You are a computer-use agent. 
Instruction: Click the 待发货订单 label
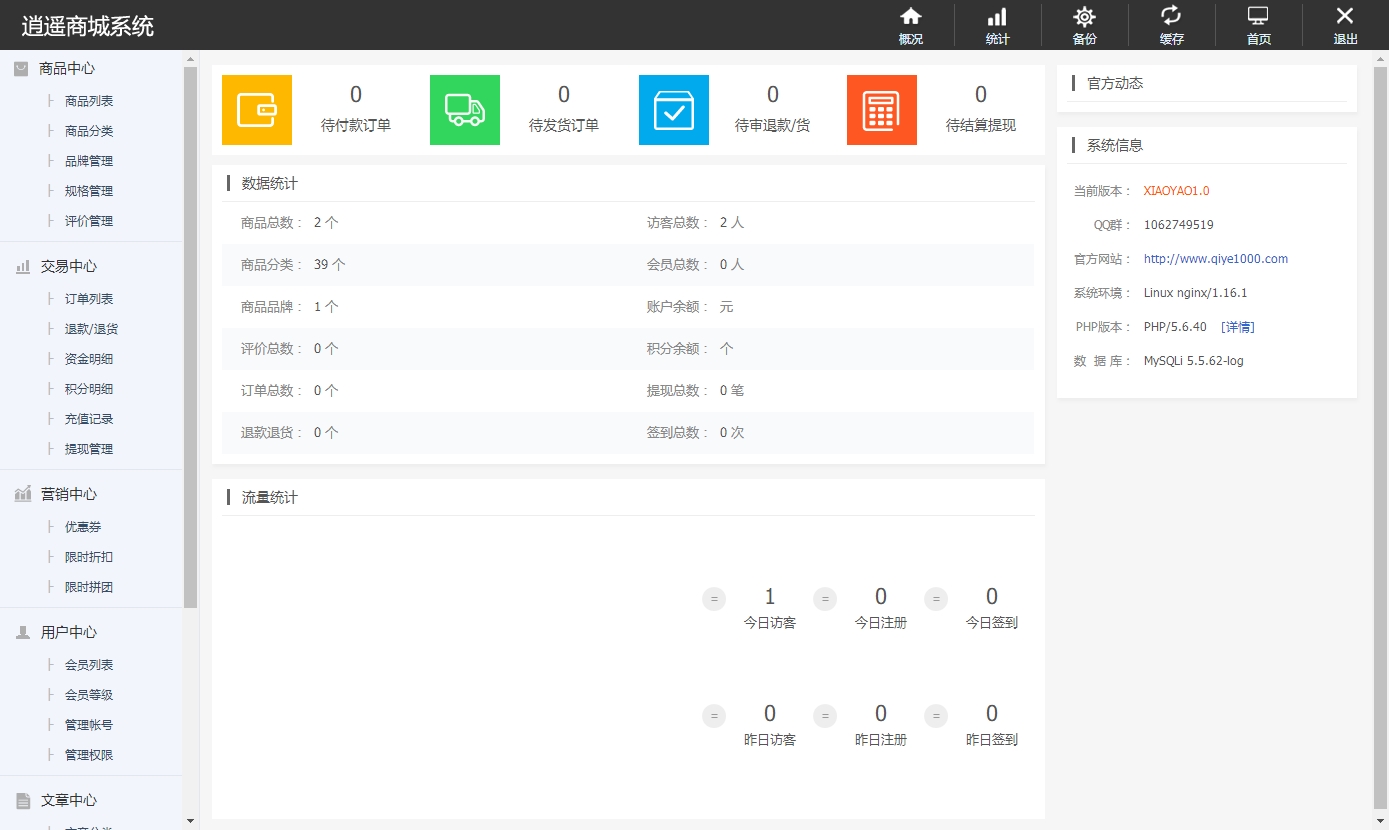pos(564,125)
